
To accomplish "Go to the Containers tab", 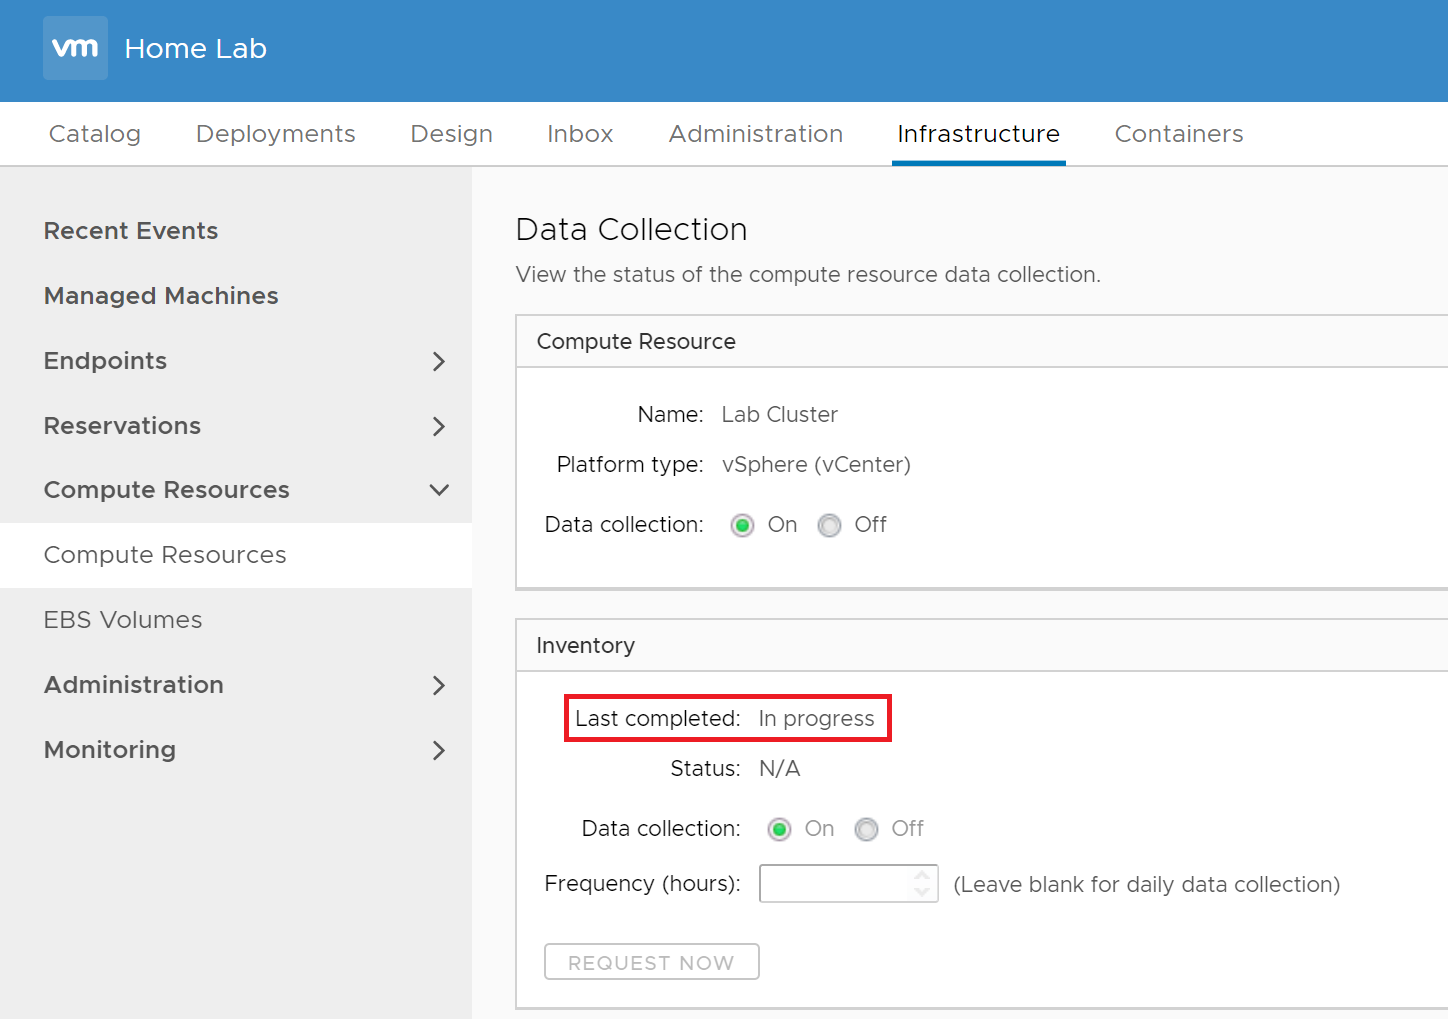I will click(1178, 134).
